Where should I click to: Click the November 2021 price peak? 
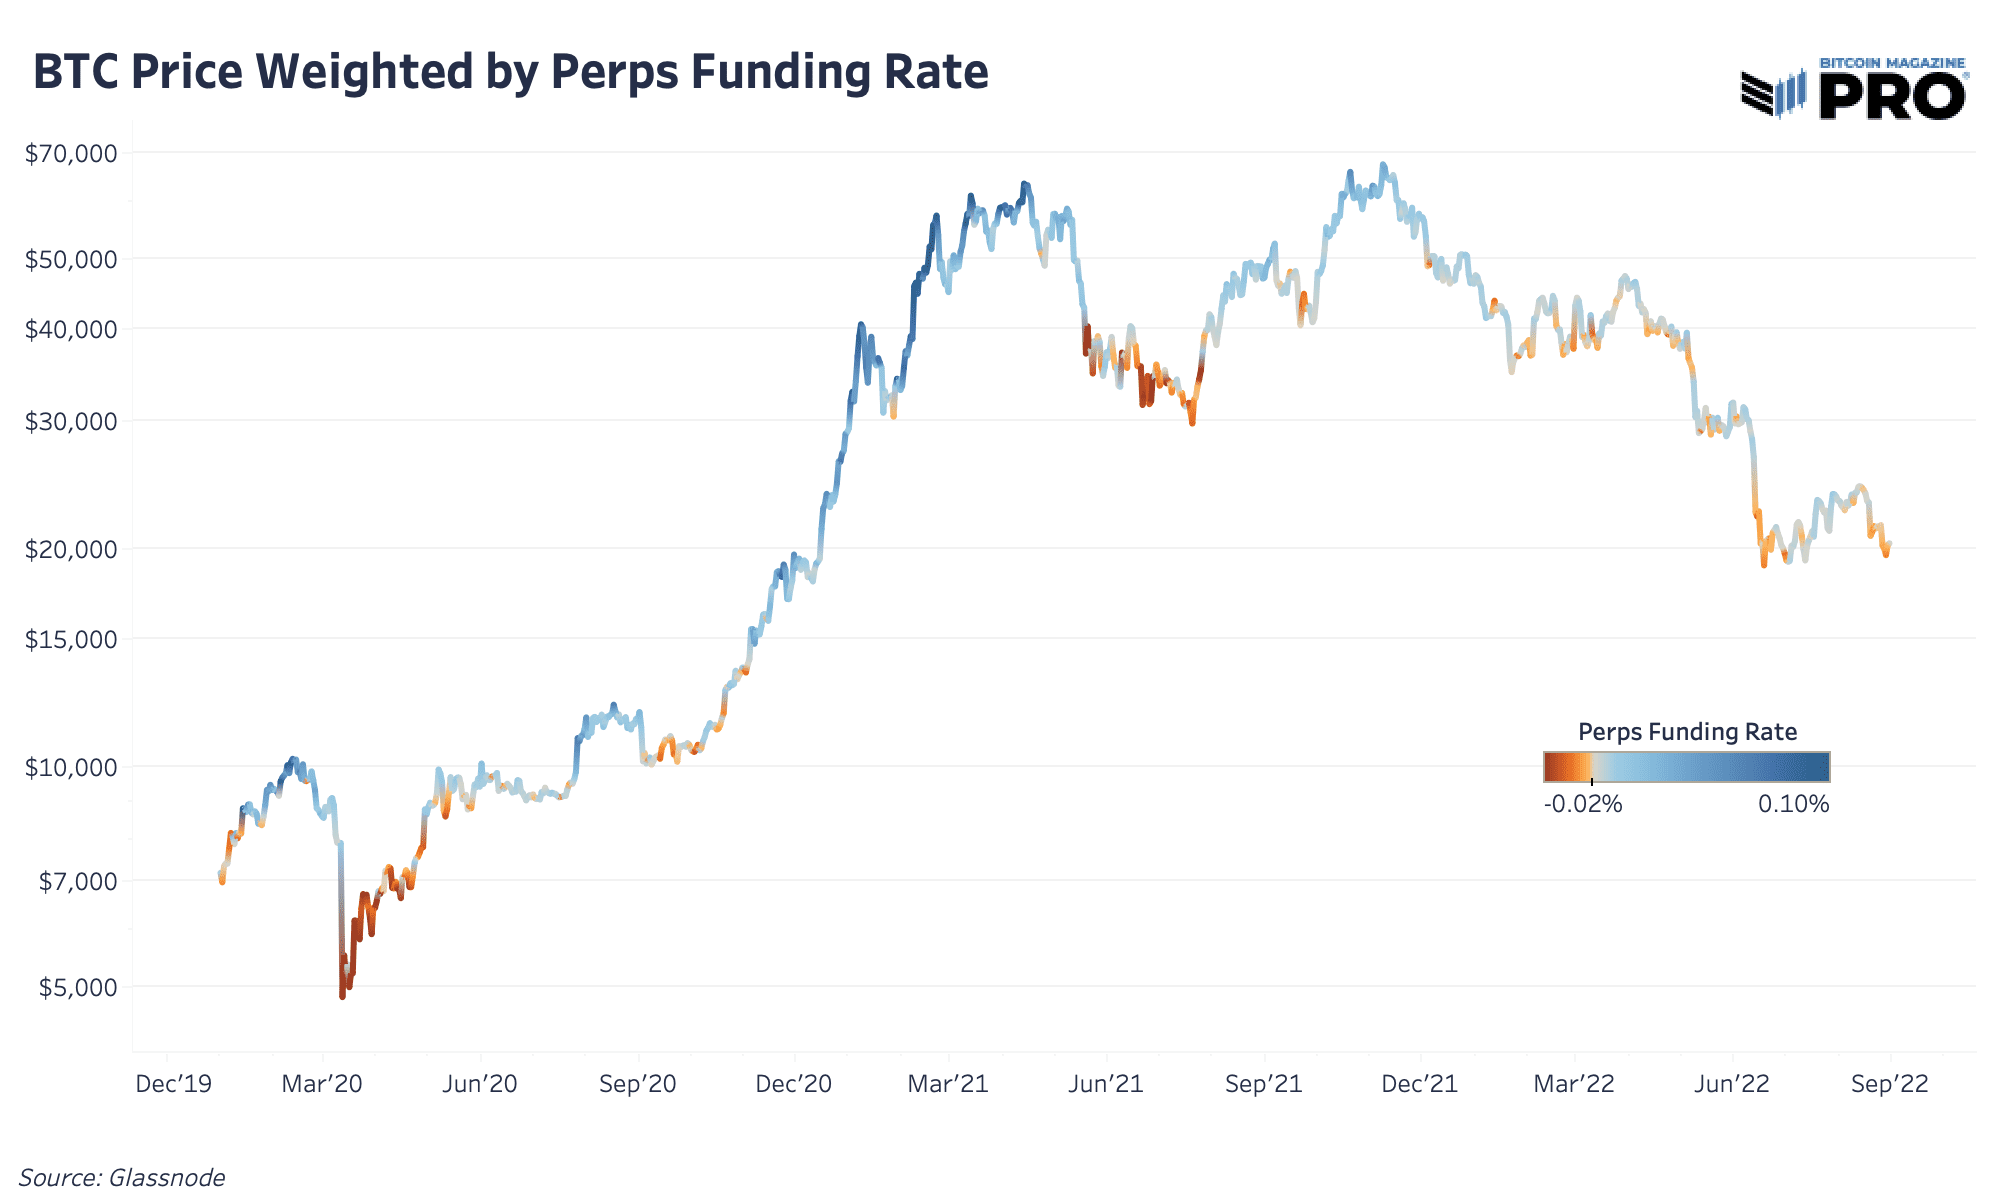[x=1383, y=165]
